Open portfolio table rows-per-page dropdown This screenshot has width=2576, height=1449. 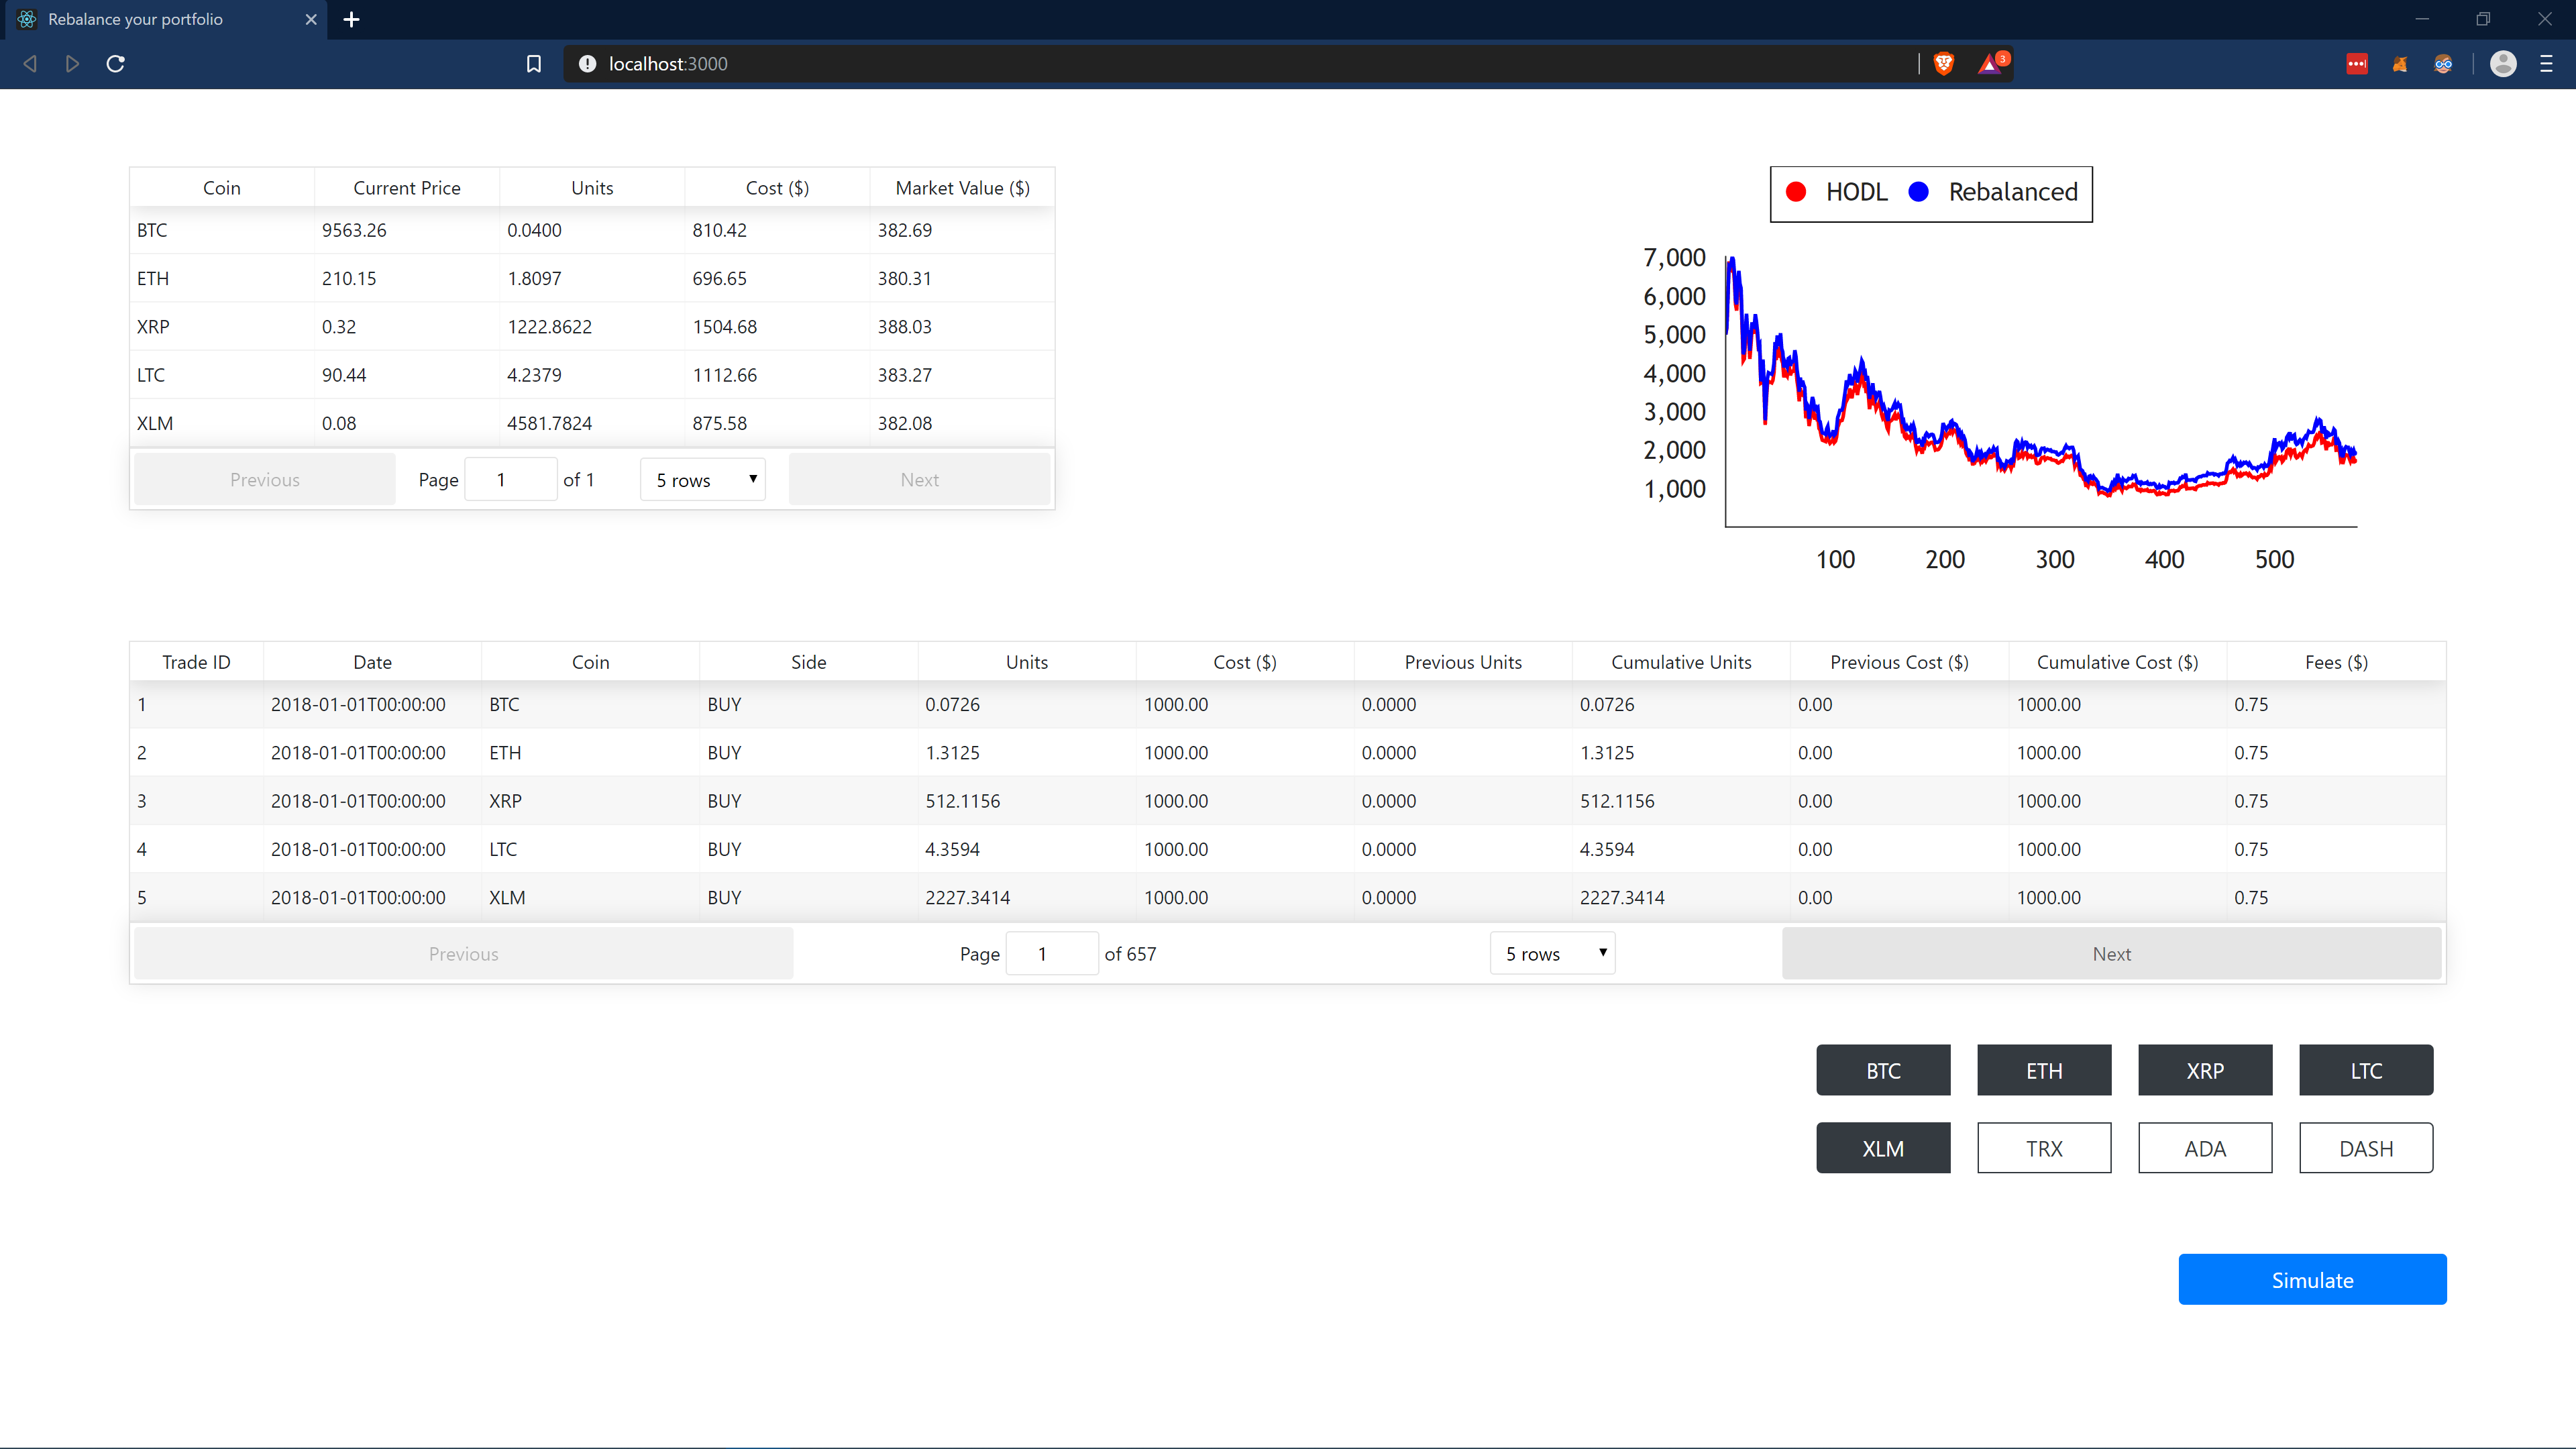pyautogui.click(x=703, y=480)
